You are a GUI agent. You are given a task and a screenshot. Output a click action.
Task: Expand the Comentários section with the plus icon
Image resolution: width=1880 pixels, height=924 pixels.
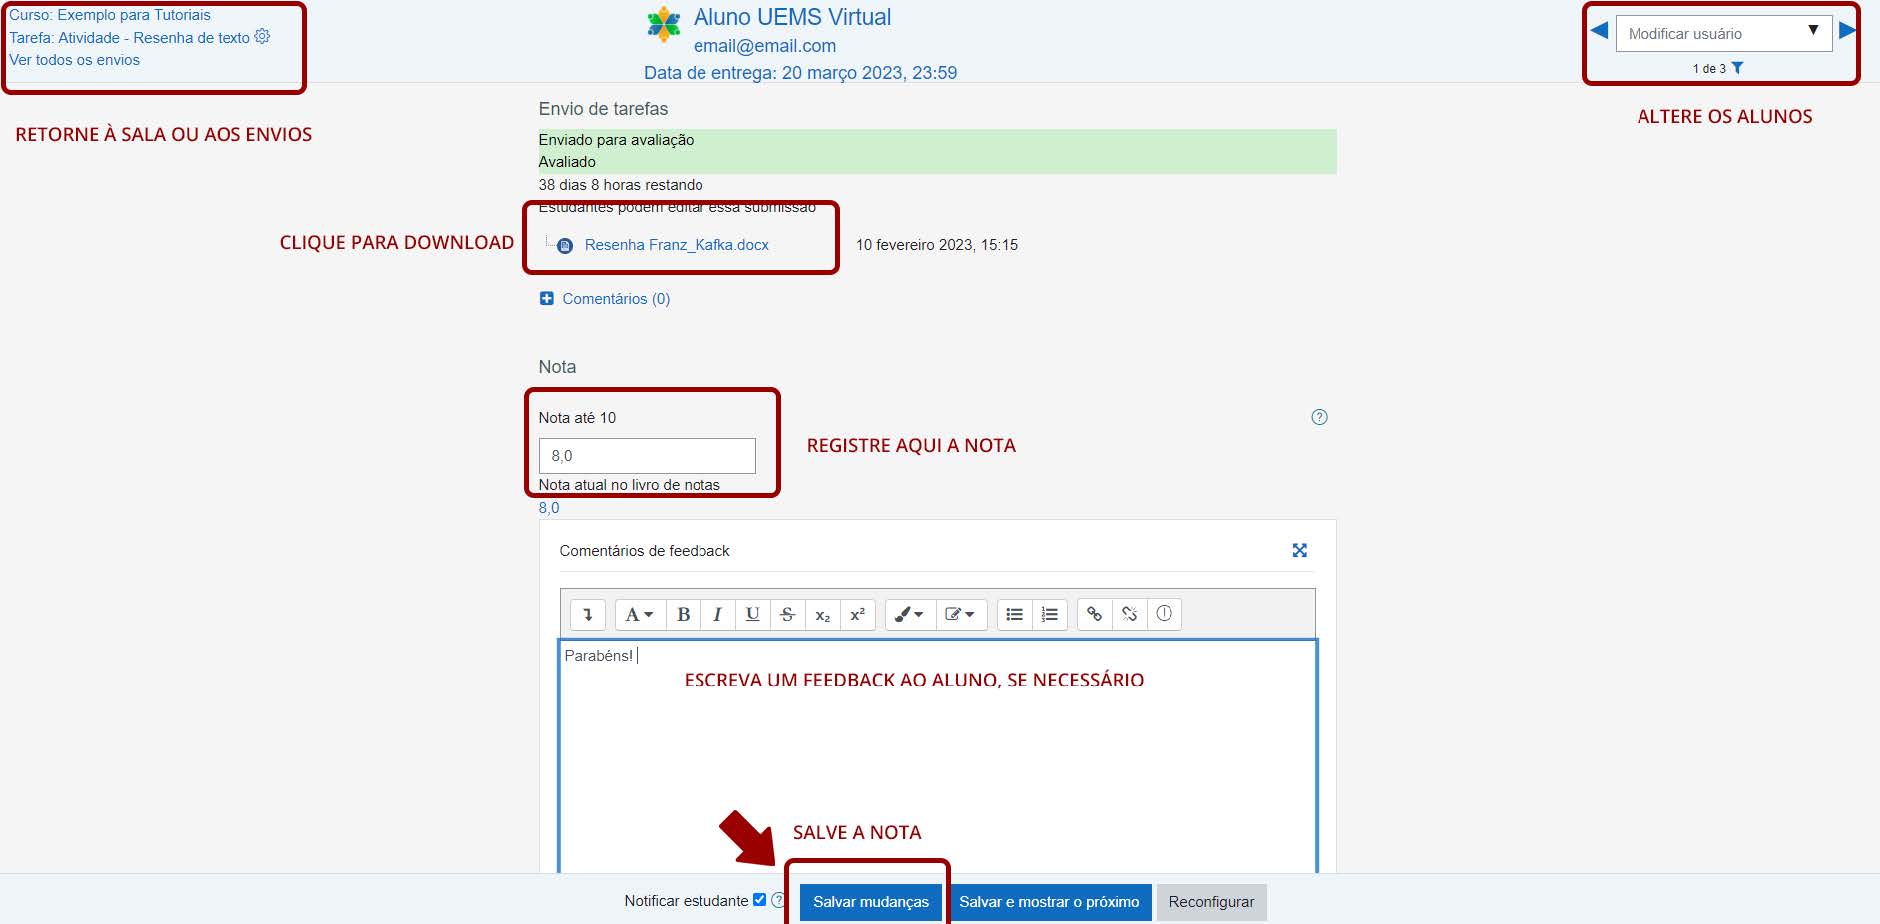click(x=547, y=298)
